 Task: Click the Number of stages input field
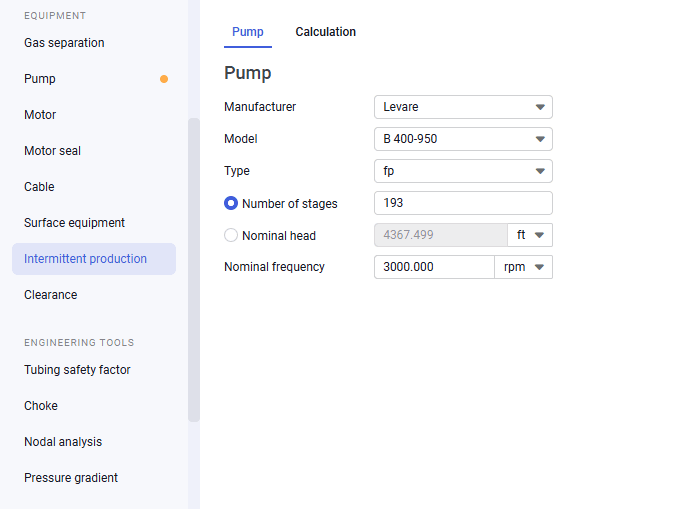click(463, 203)
